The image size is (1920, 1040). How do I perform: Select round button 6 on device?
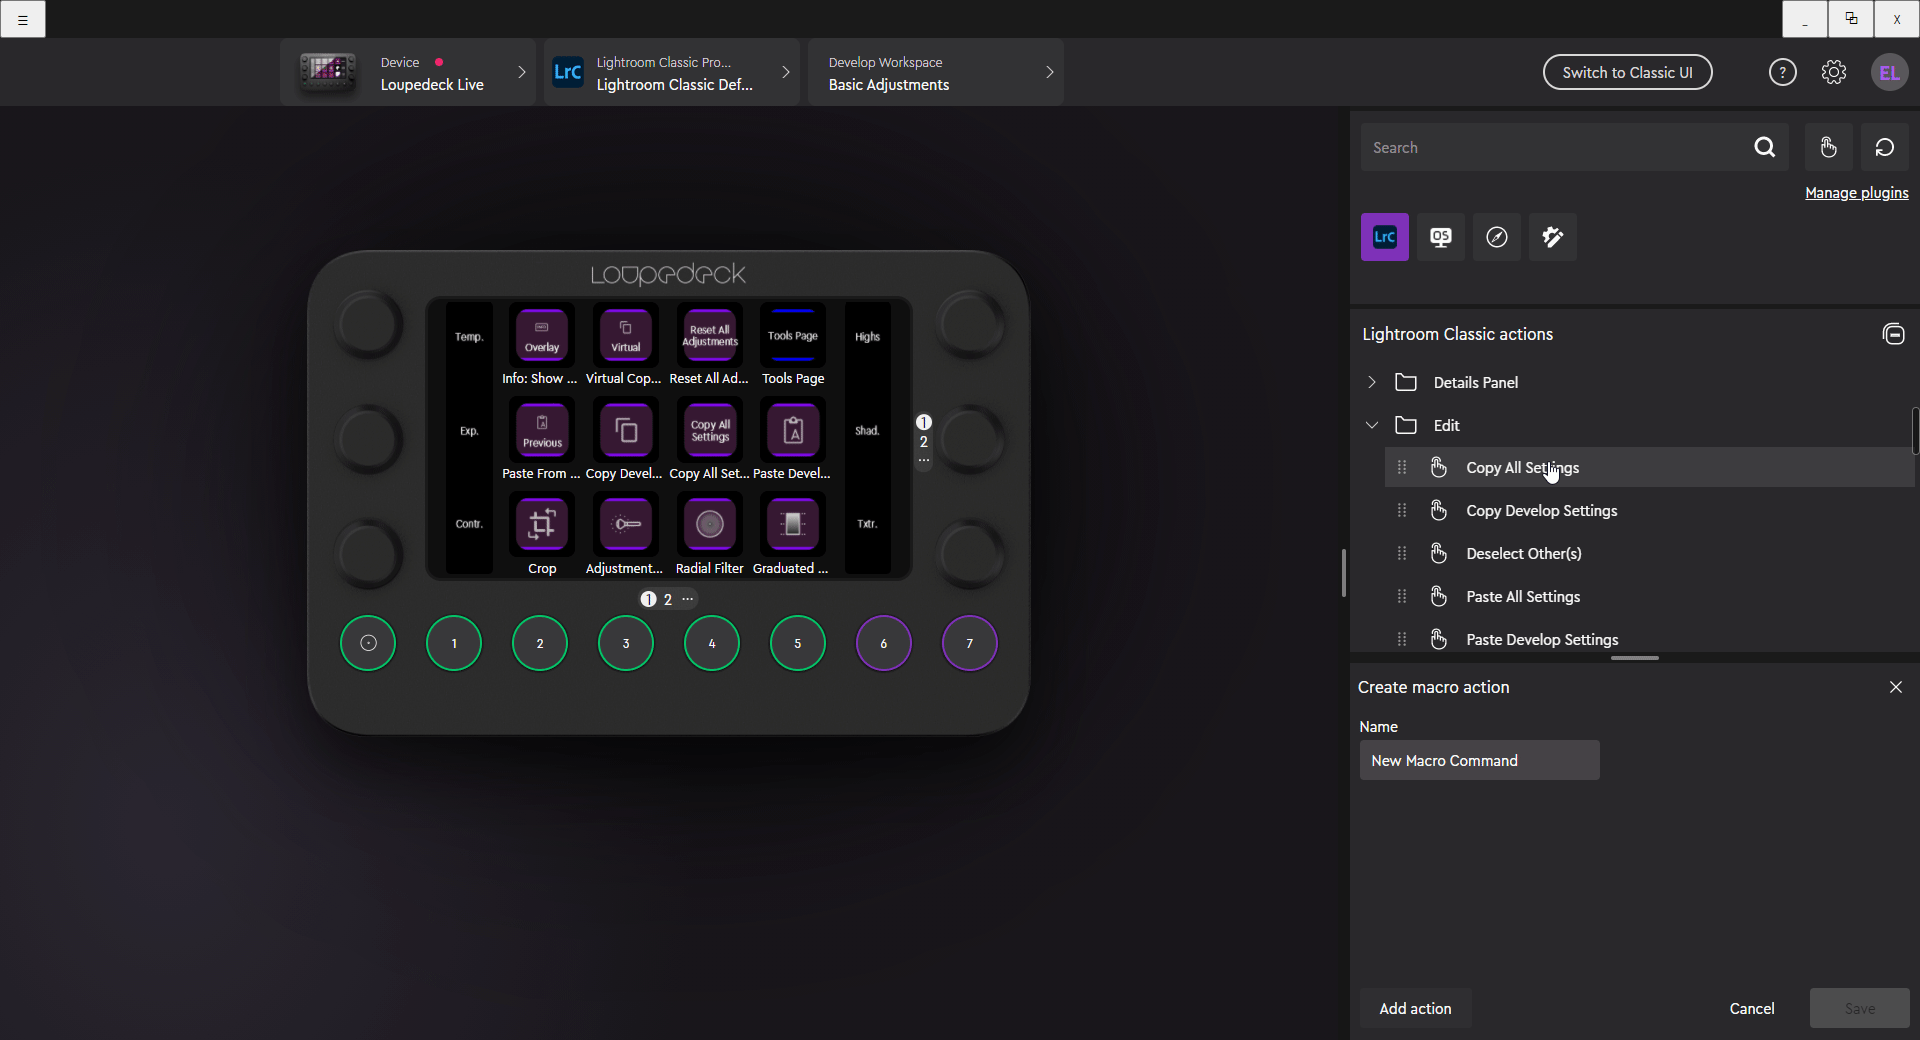pos(883,643)
